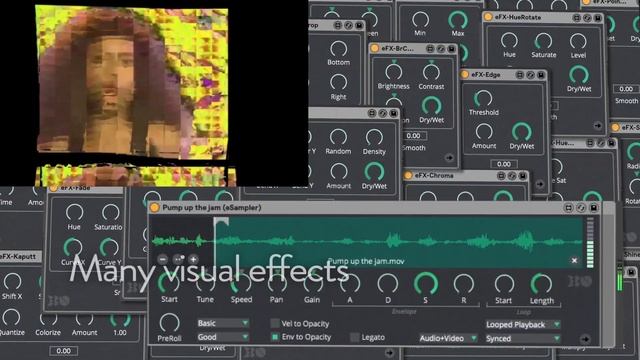Click the Dry/Wet knob in eFX-HueRotate
Screen dimensions: 640x360
tap(579, 74)
